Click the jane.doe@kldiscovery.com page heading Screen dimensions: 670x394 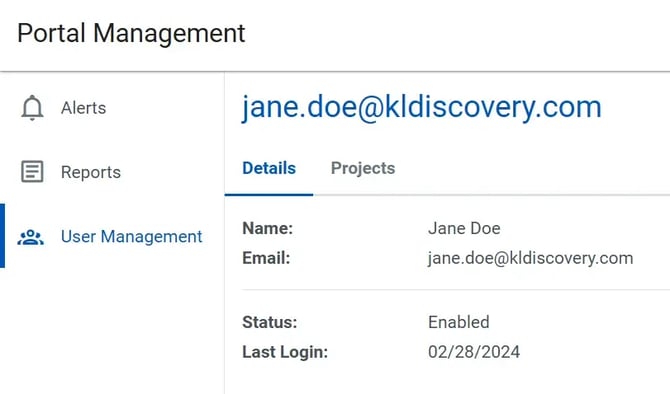[x=421, y=107]
